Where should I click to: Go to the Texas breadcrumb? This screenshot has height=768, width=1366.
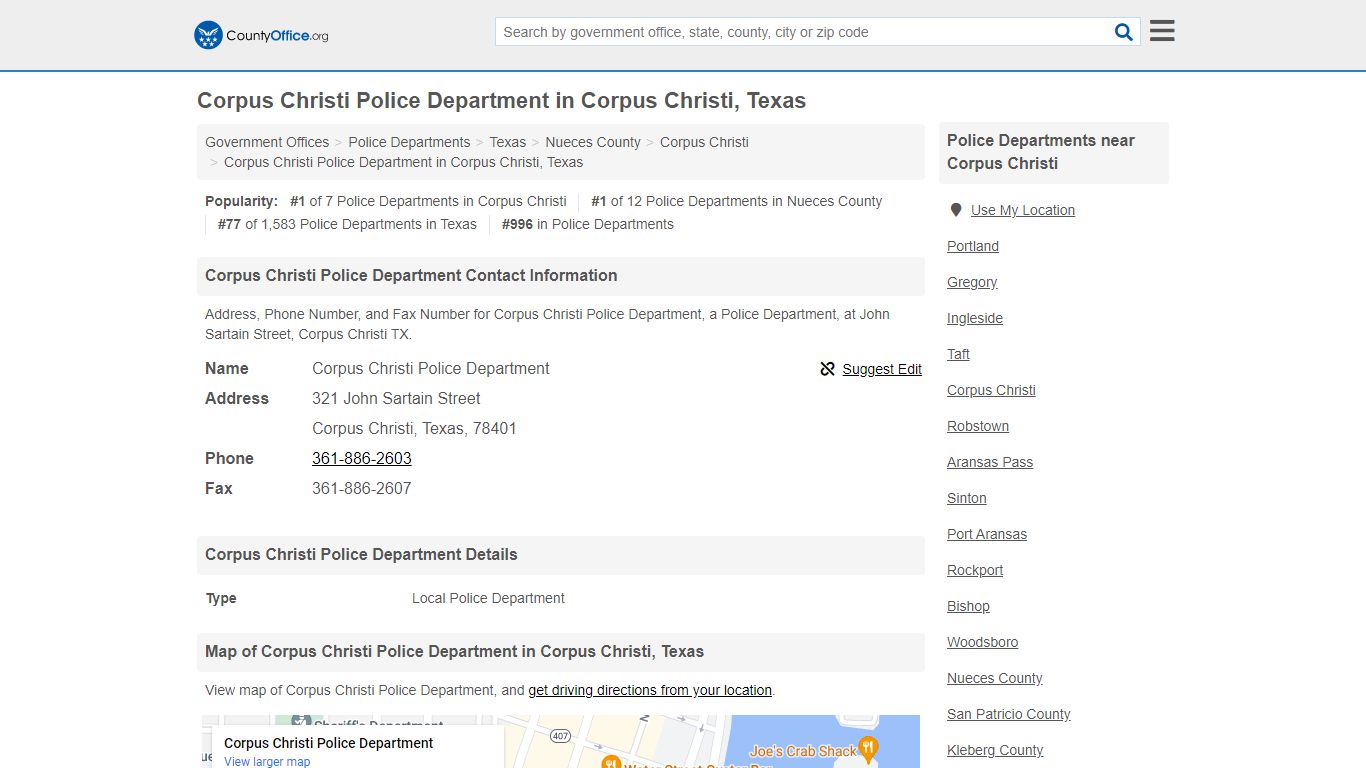(x=507, y=142)
